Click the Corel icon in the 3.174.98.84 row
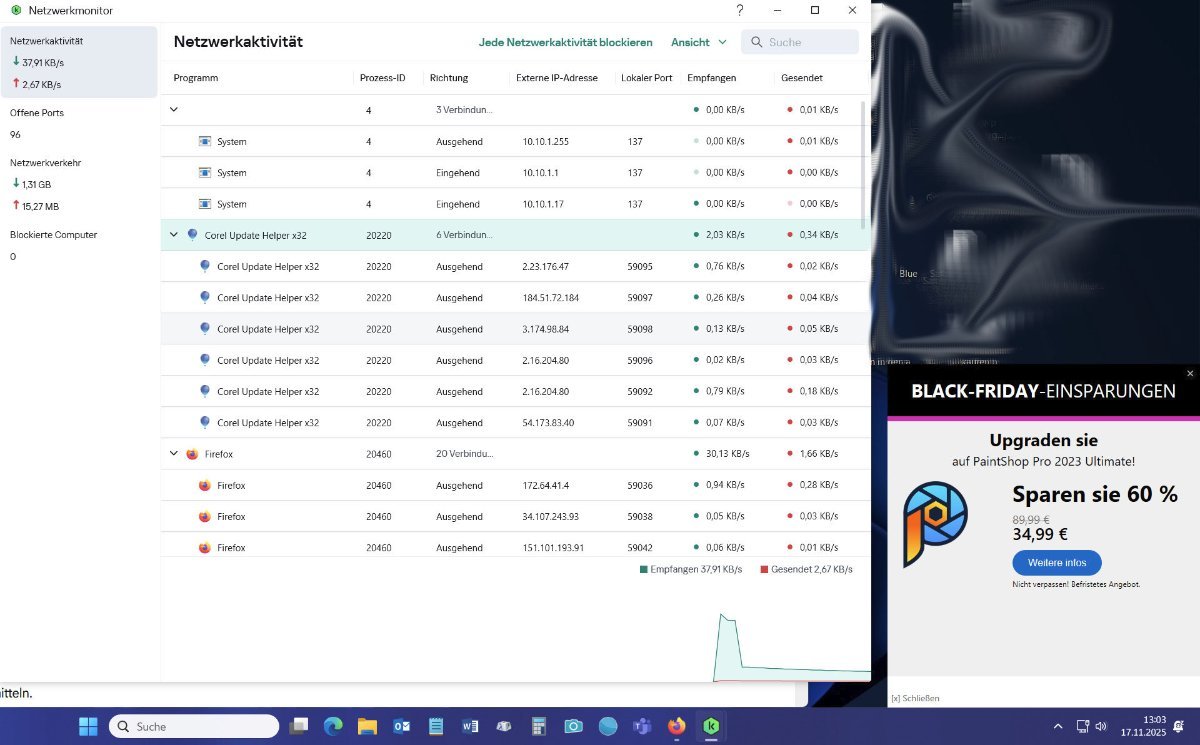This screenshot has width=1200, height=745. [x=205, y=328]
